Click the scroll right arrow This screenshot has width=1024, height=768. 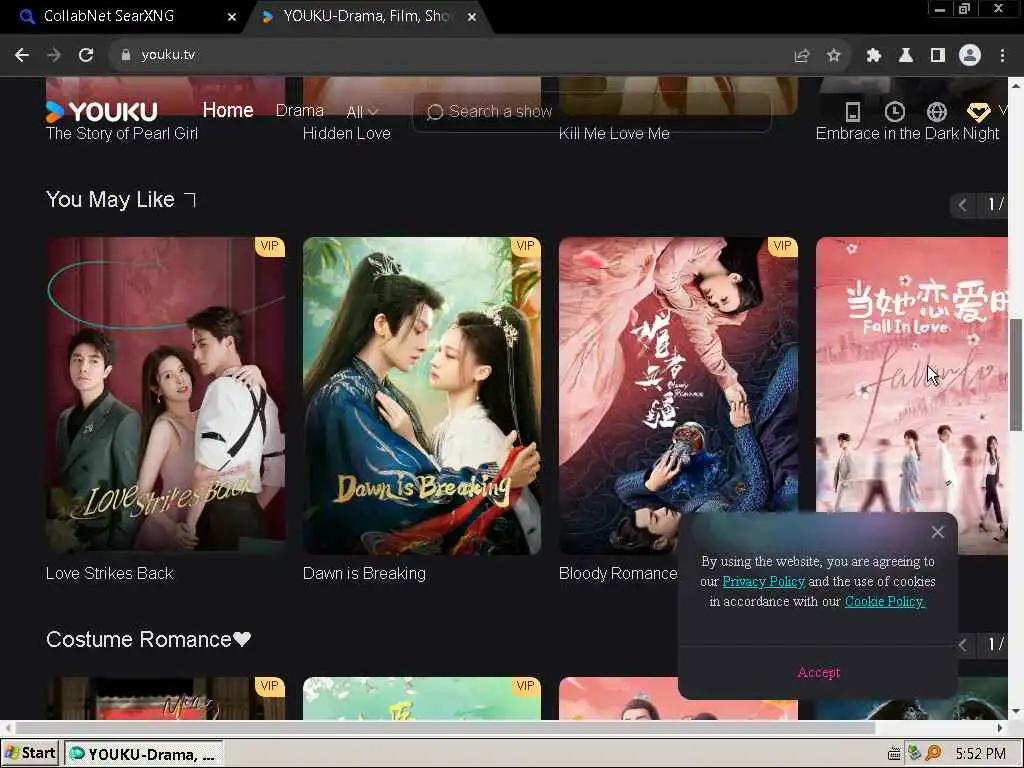[1000, 728]
